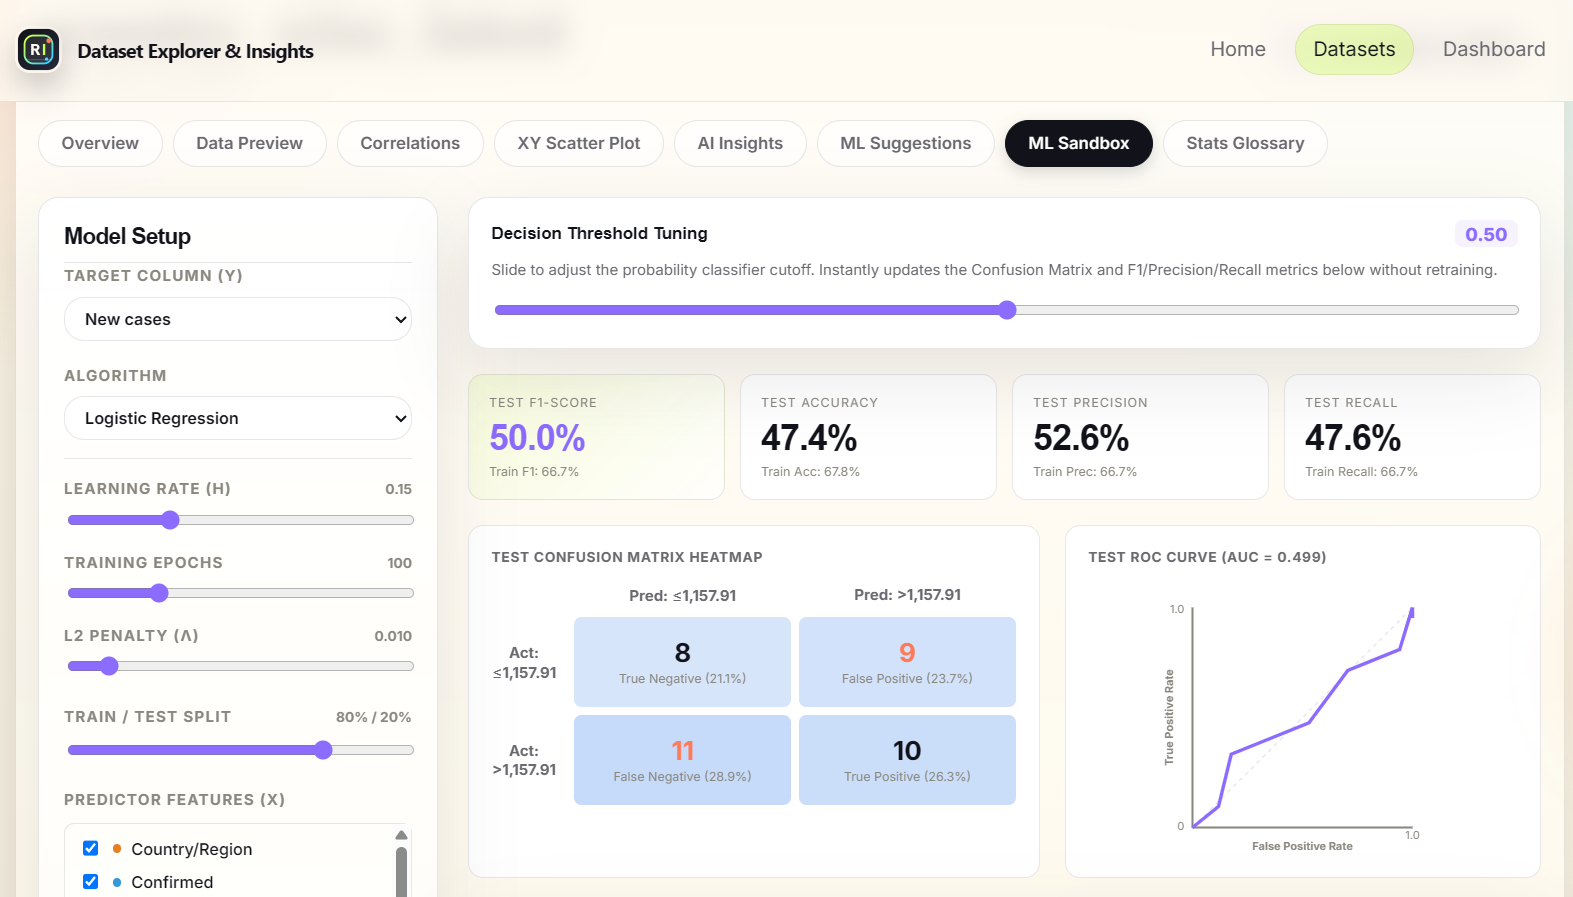Screen dimensions: 1573x897
Task: Uncheck the Country/Region predictor checkbox
Action: tap(91, 848)
